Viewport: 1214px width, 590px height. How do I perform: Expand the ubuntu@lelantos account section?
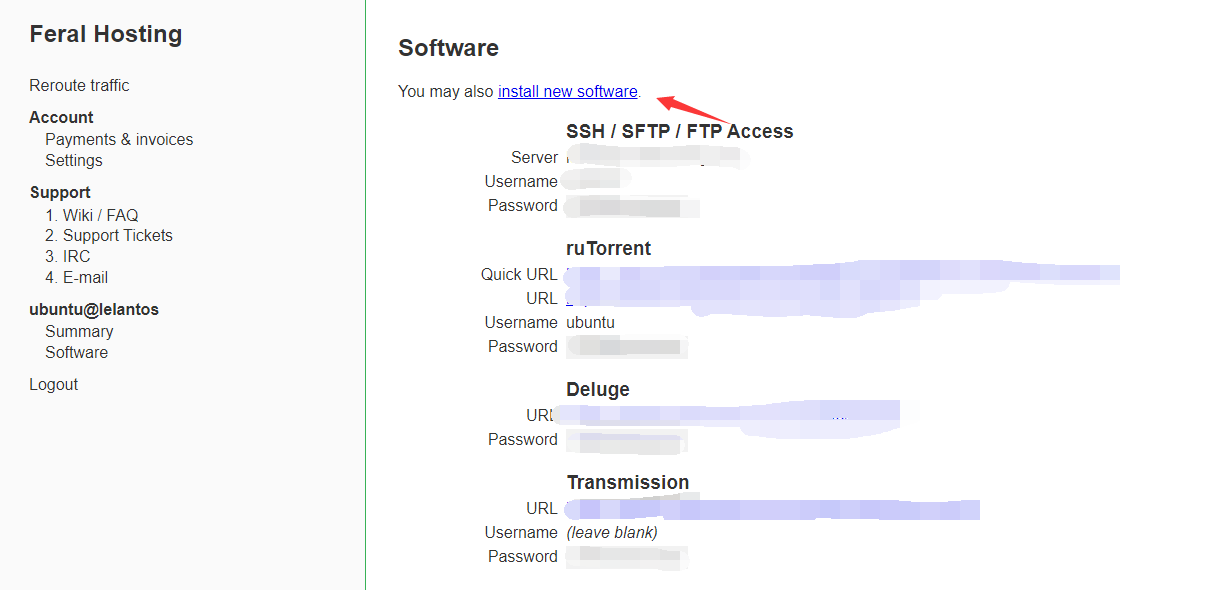click(94, 309)
